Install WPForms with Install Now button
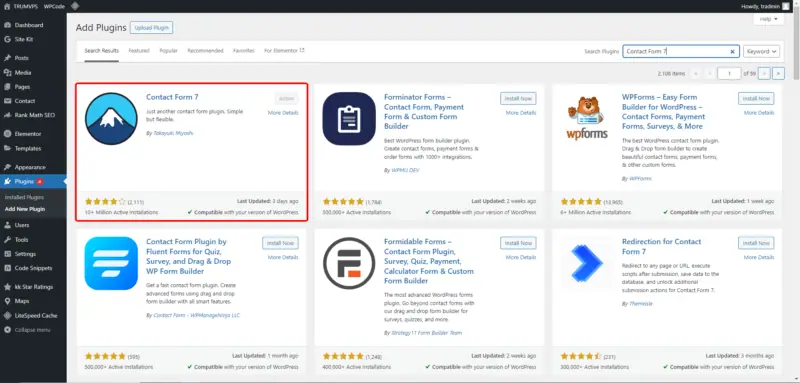800x383 pixels. click(x=756, y=98)
